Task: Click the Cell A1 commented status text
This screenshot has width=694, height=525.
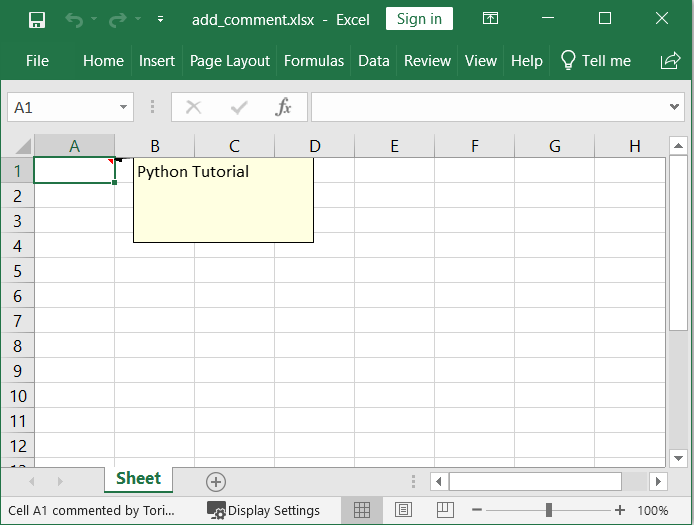Action: [x=91, y=510]
